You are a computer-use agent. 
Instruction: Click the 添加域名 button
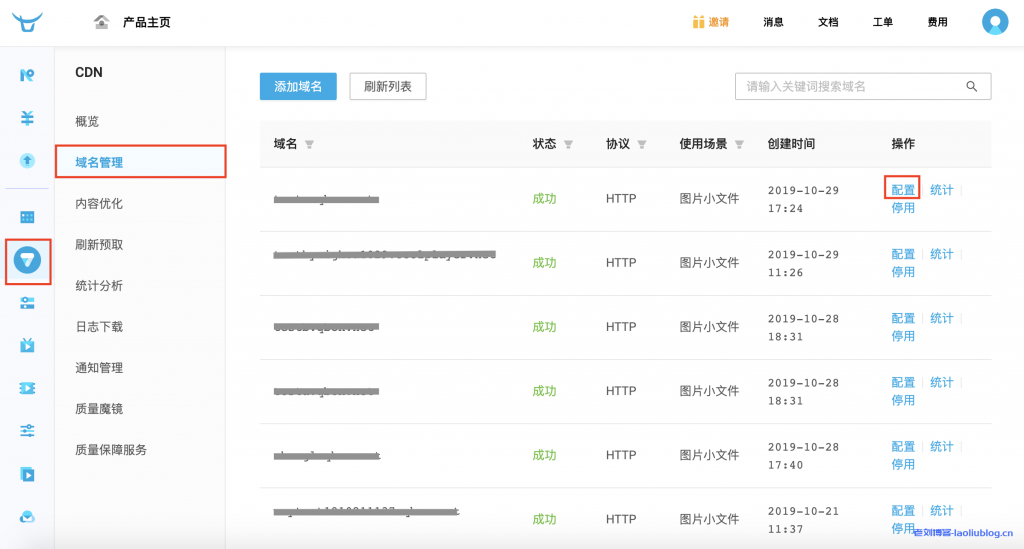[298, 86]
